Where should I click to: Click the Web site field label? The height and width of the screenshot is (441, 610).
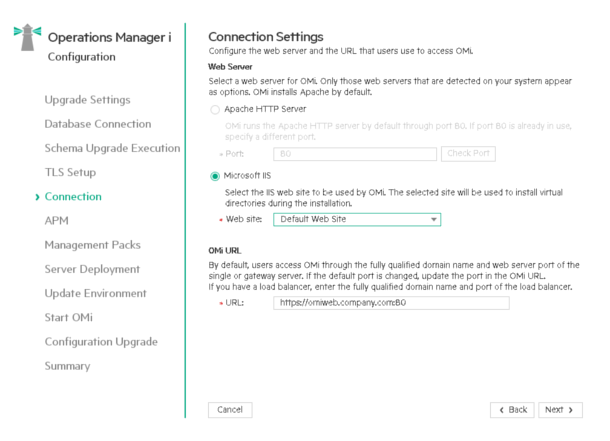[x=244, y=219]
